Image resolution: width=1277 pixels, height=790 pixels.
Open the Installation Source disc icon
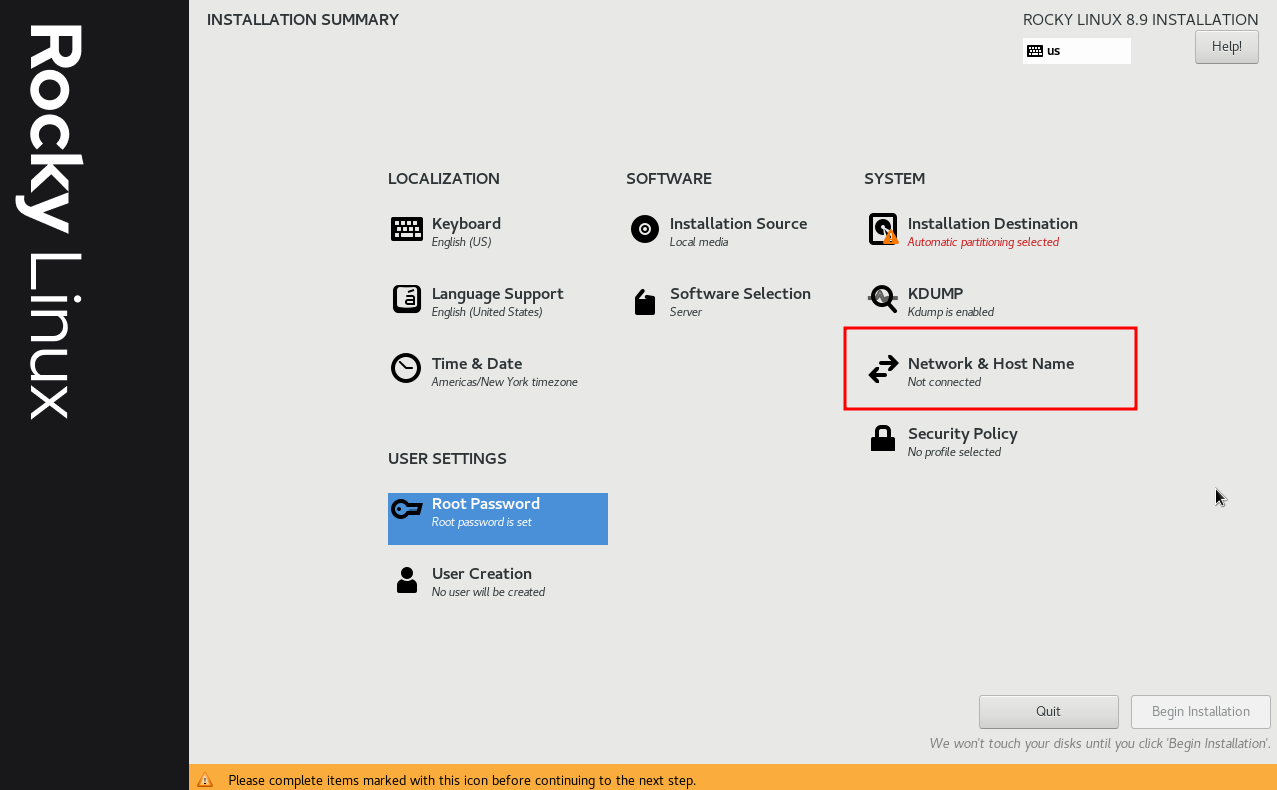[645, 229]
